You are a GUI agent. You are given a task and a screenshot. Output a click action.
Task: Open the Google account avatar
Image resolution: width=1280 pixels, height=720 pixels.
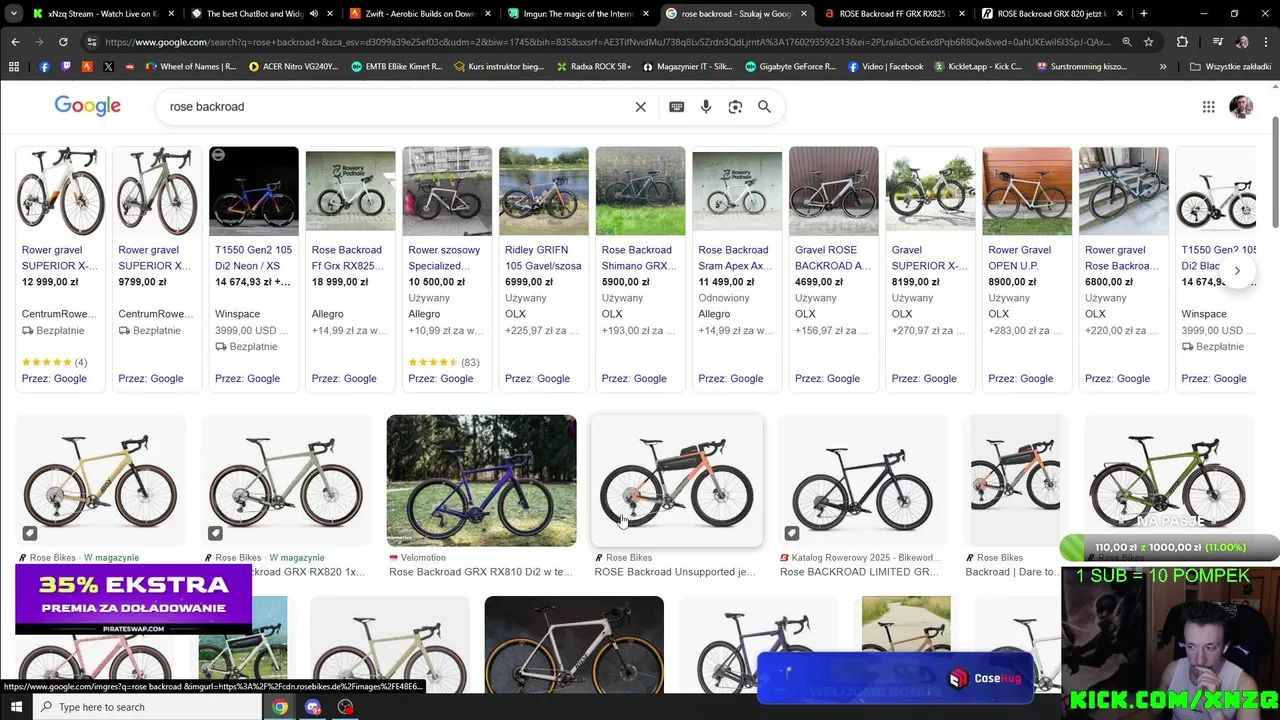click(x=1241, y=107)
